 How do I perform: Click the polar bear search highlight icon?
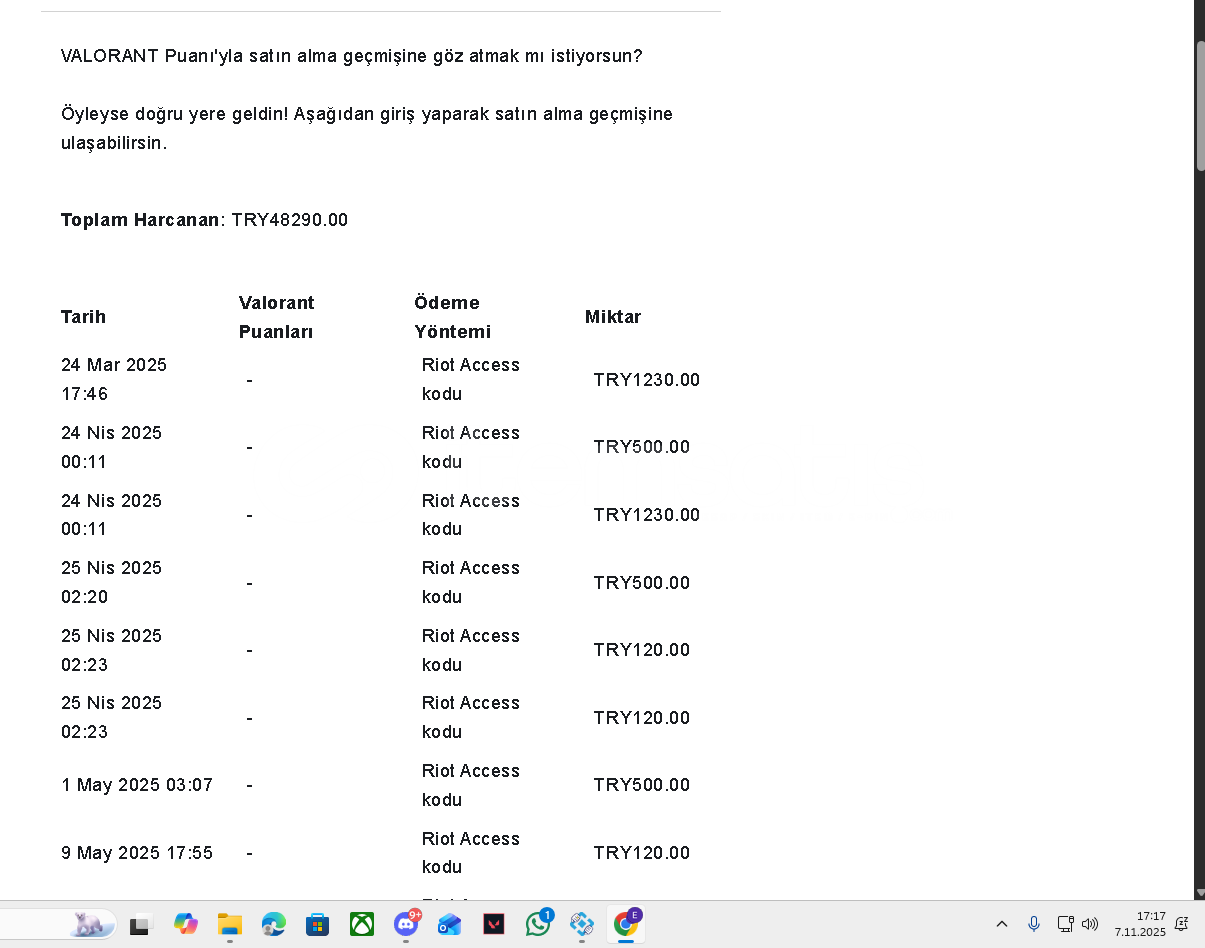tap(91, 924)
